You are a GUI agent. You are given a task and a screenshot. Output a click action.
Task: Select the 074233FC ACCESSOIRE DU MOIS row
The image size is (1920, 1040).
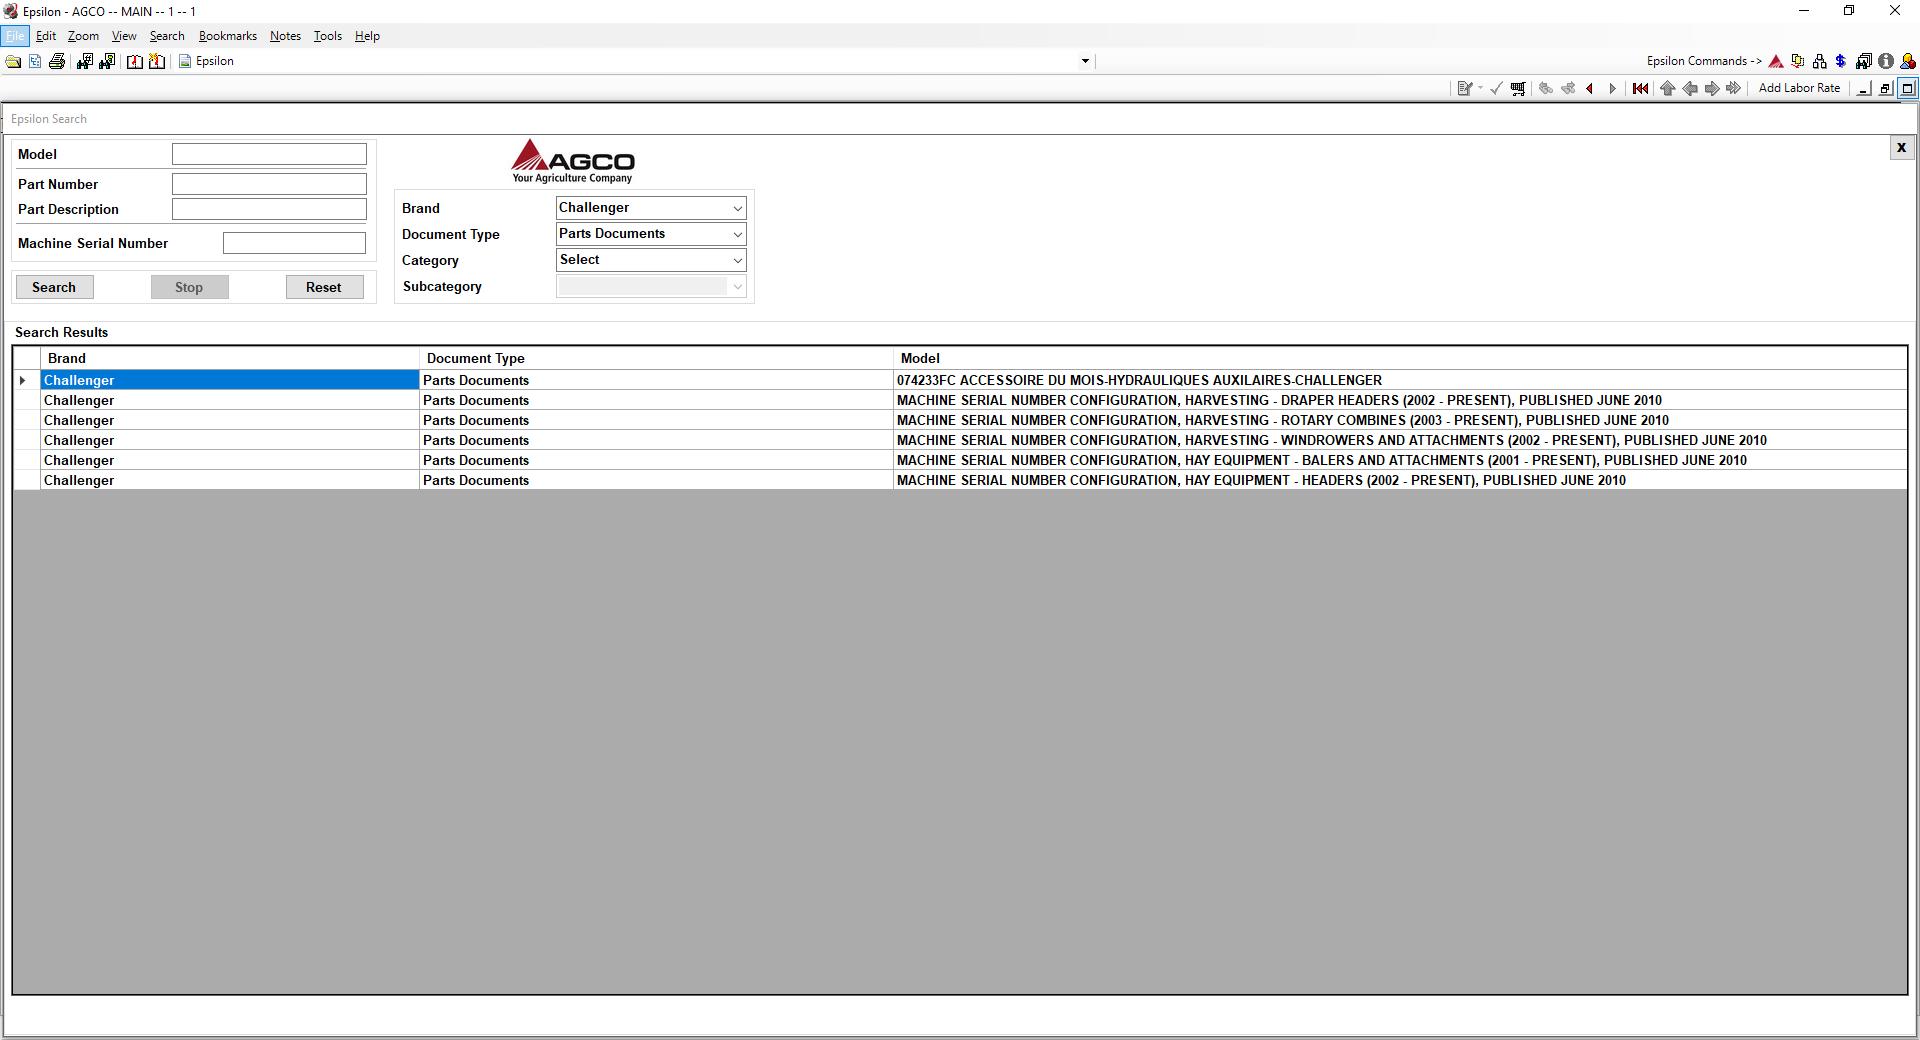(960, 380)
